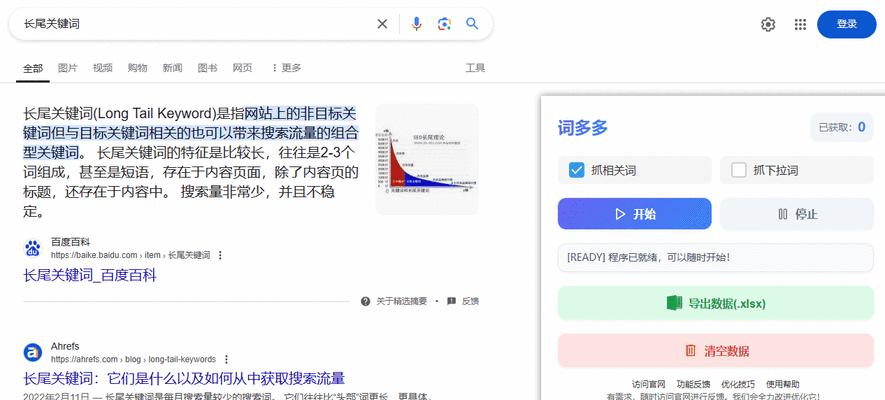Switch to the 购物 tab
Screen dimensions: 885x400
tap(137, 68)
